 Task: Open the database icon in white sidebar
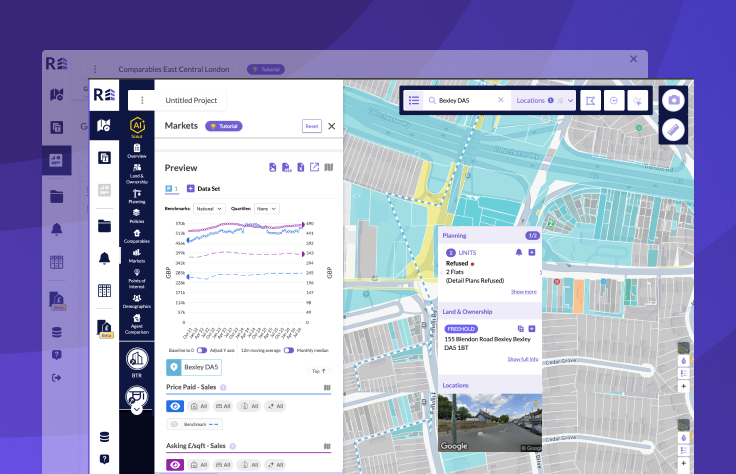tap(104, 437)
